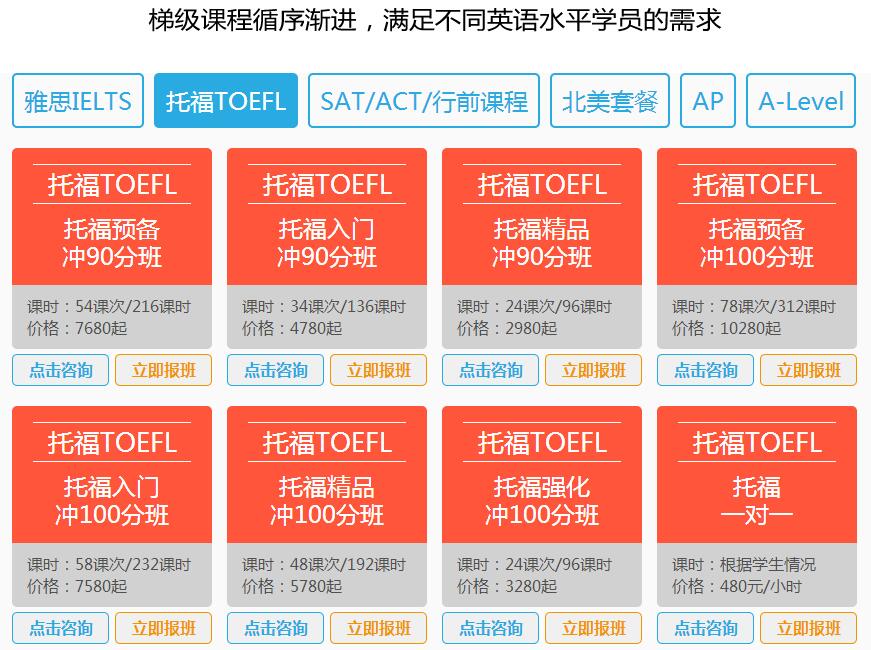Click 点击咨询 under 托福入门冲100分班

61,628
